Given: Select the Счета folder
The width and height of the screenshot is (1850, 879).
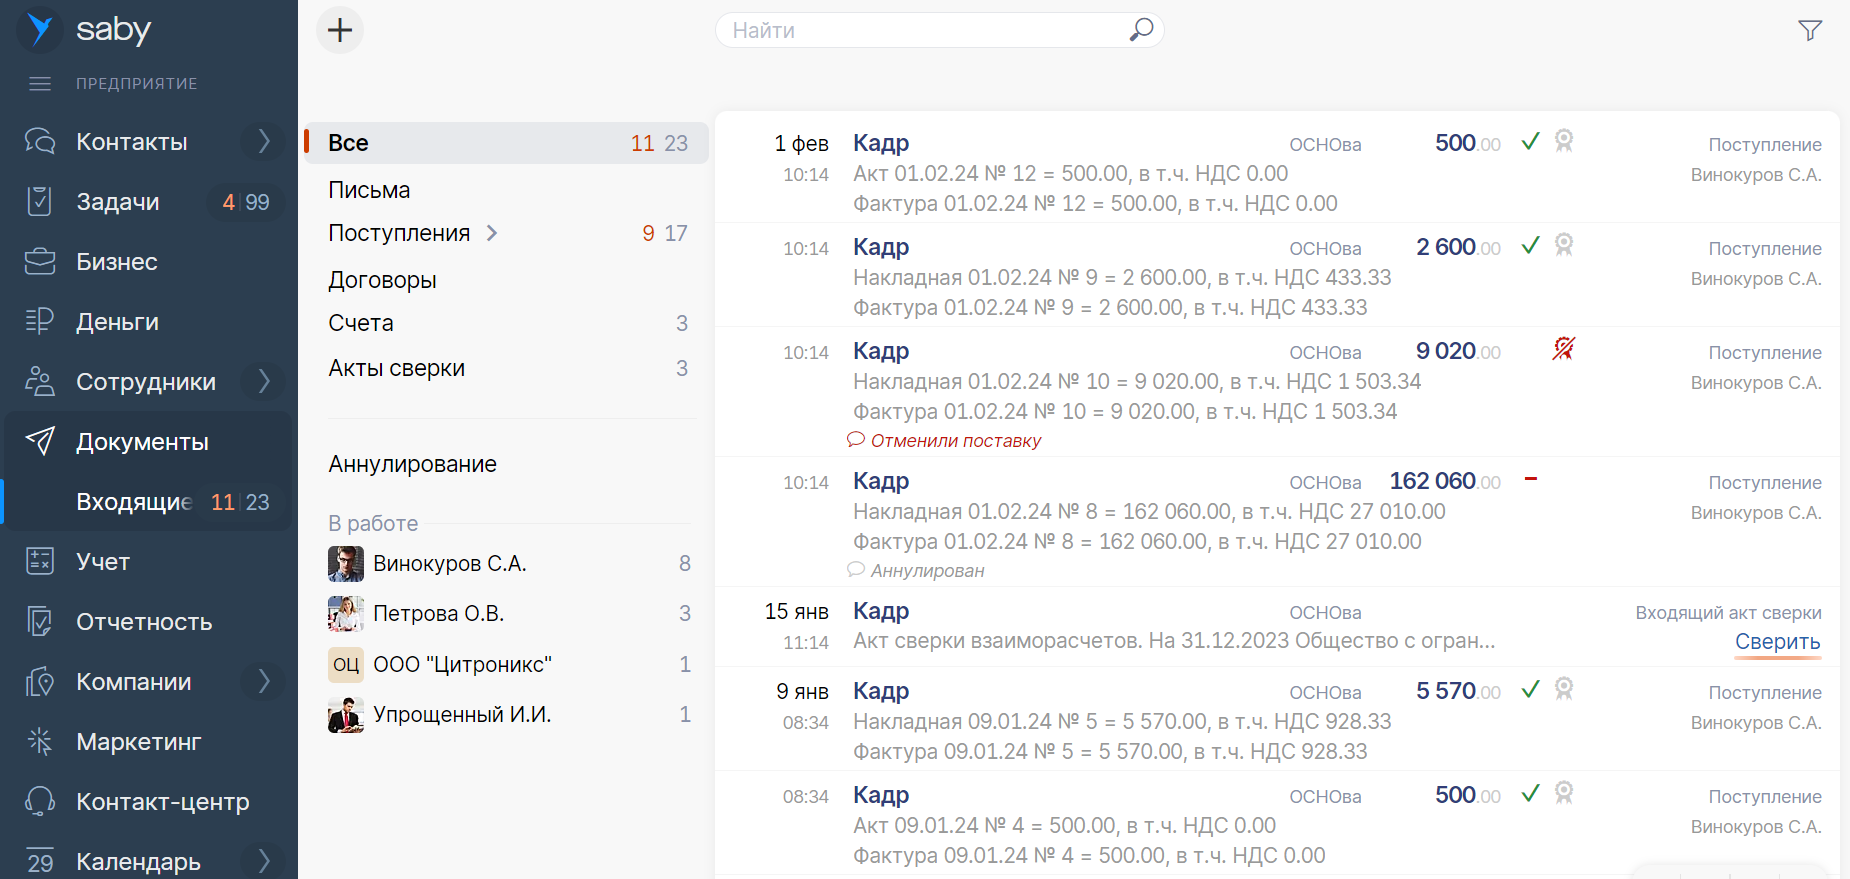Looking at the screenshot, I should pyautogui.click(x=361, y=323).
